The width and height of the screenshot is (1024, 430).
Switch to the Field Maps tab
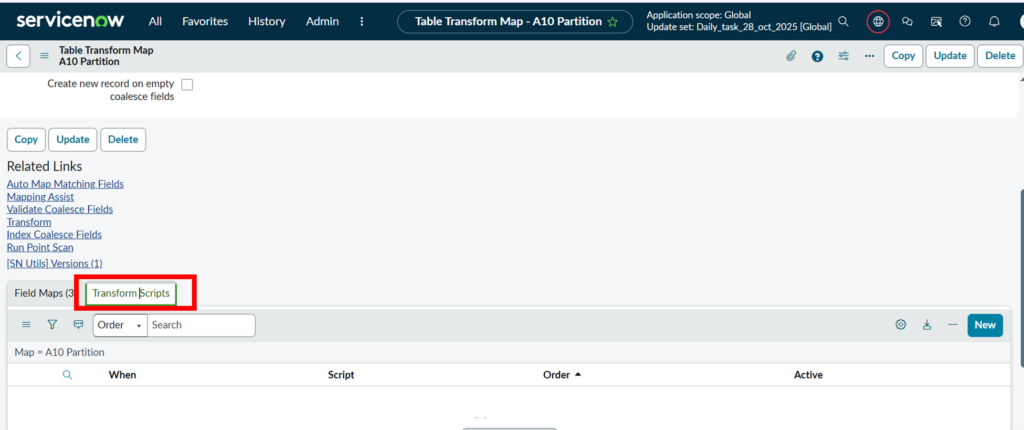pos(44,293)
